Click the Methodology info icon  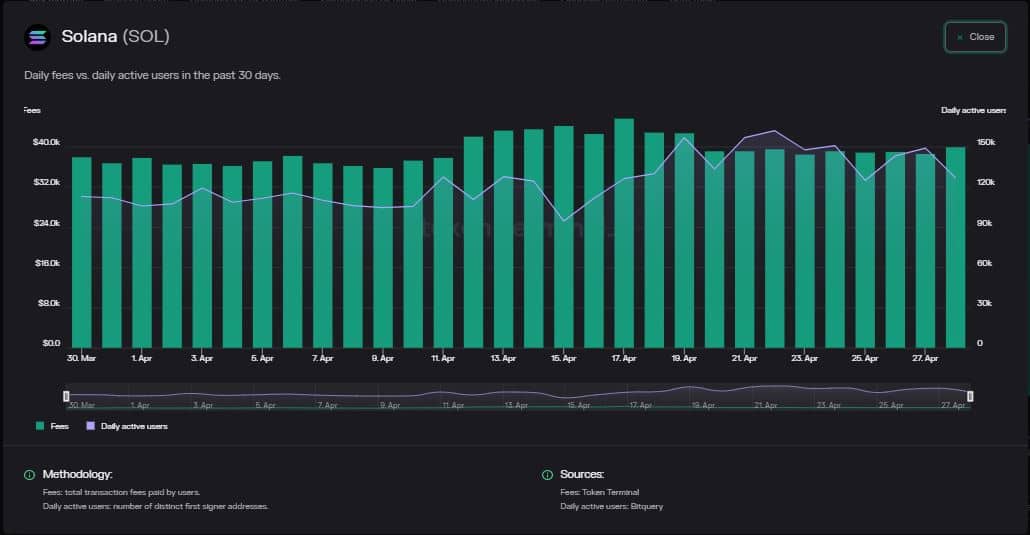click(30, 475)
